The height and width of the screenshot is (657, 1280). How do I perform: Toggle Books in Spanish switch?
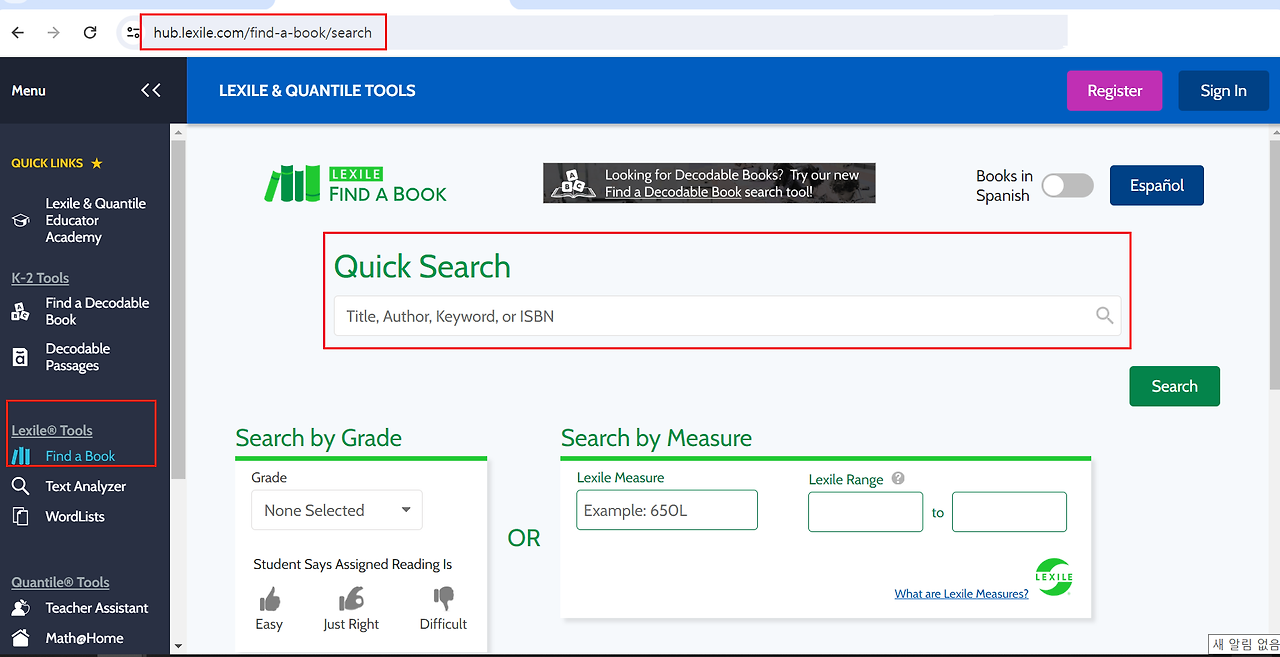click(x=1068, y=185)
